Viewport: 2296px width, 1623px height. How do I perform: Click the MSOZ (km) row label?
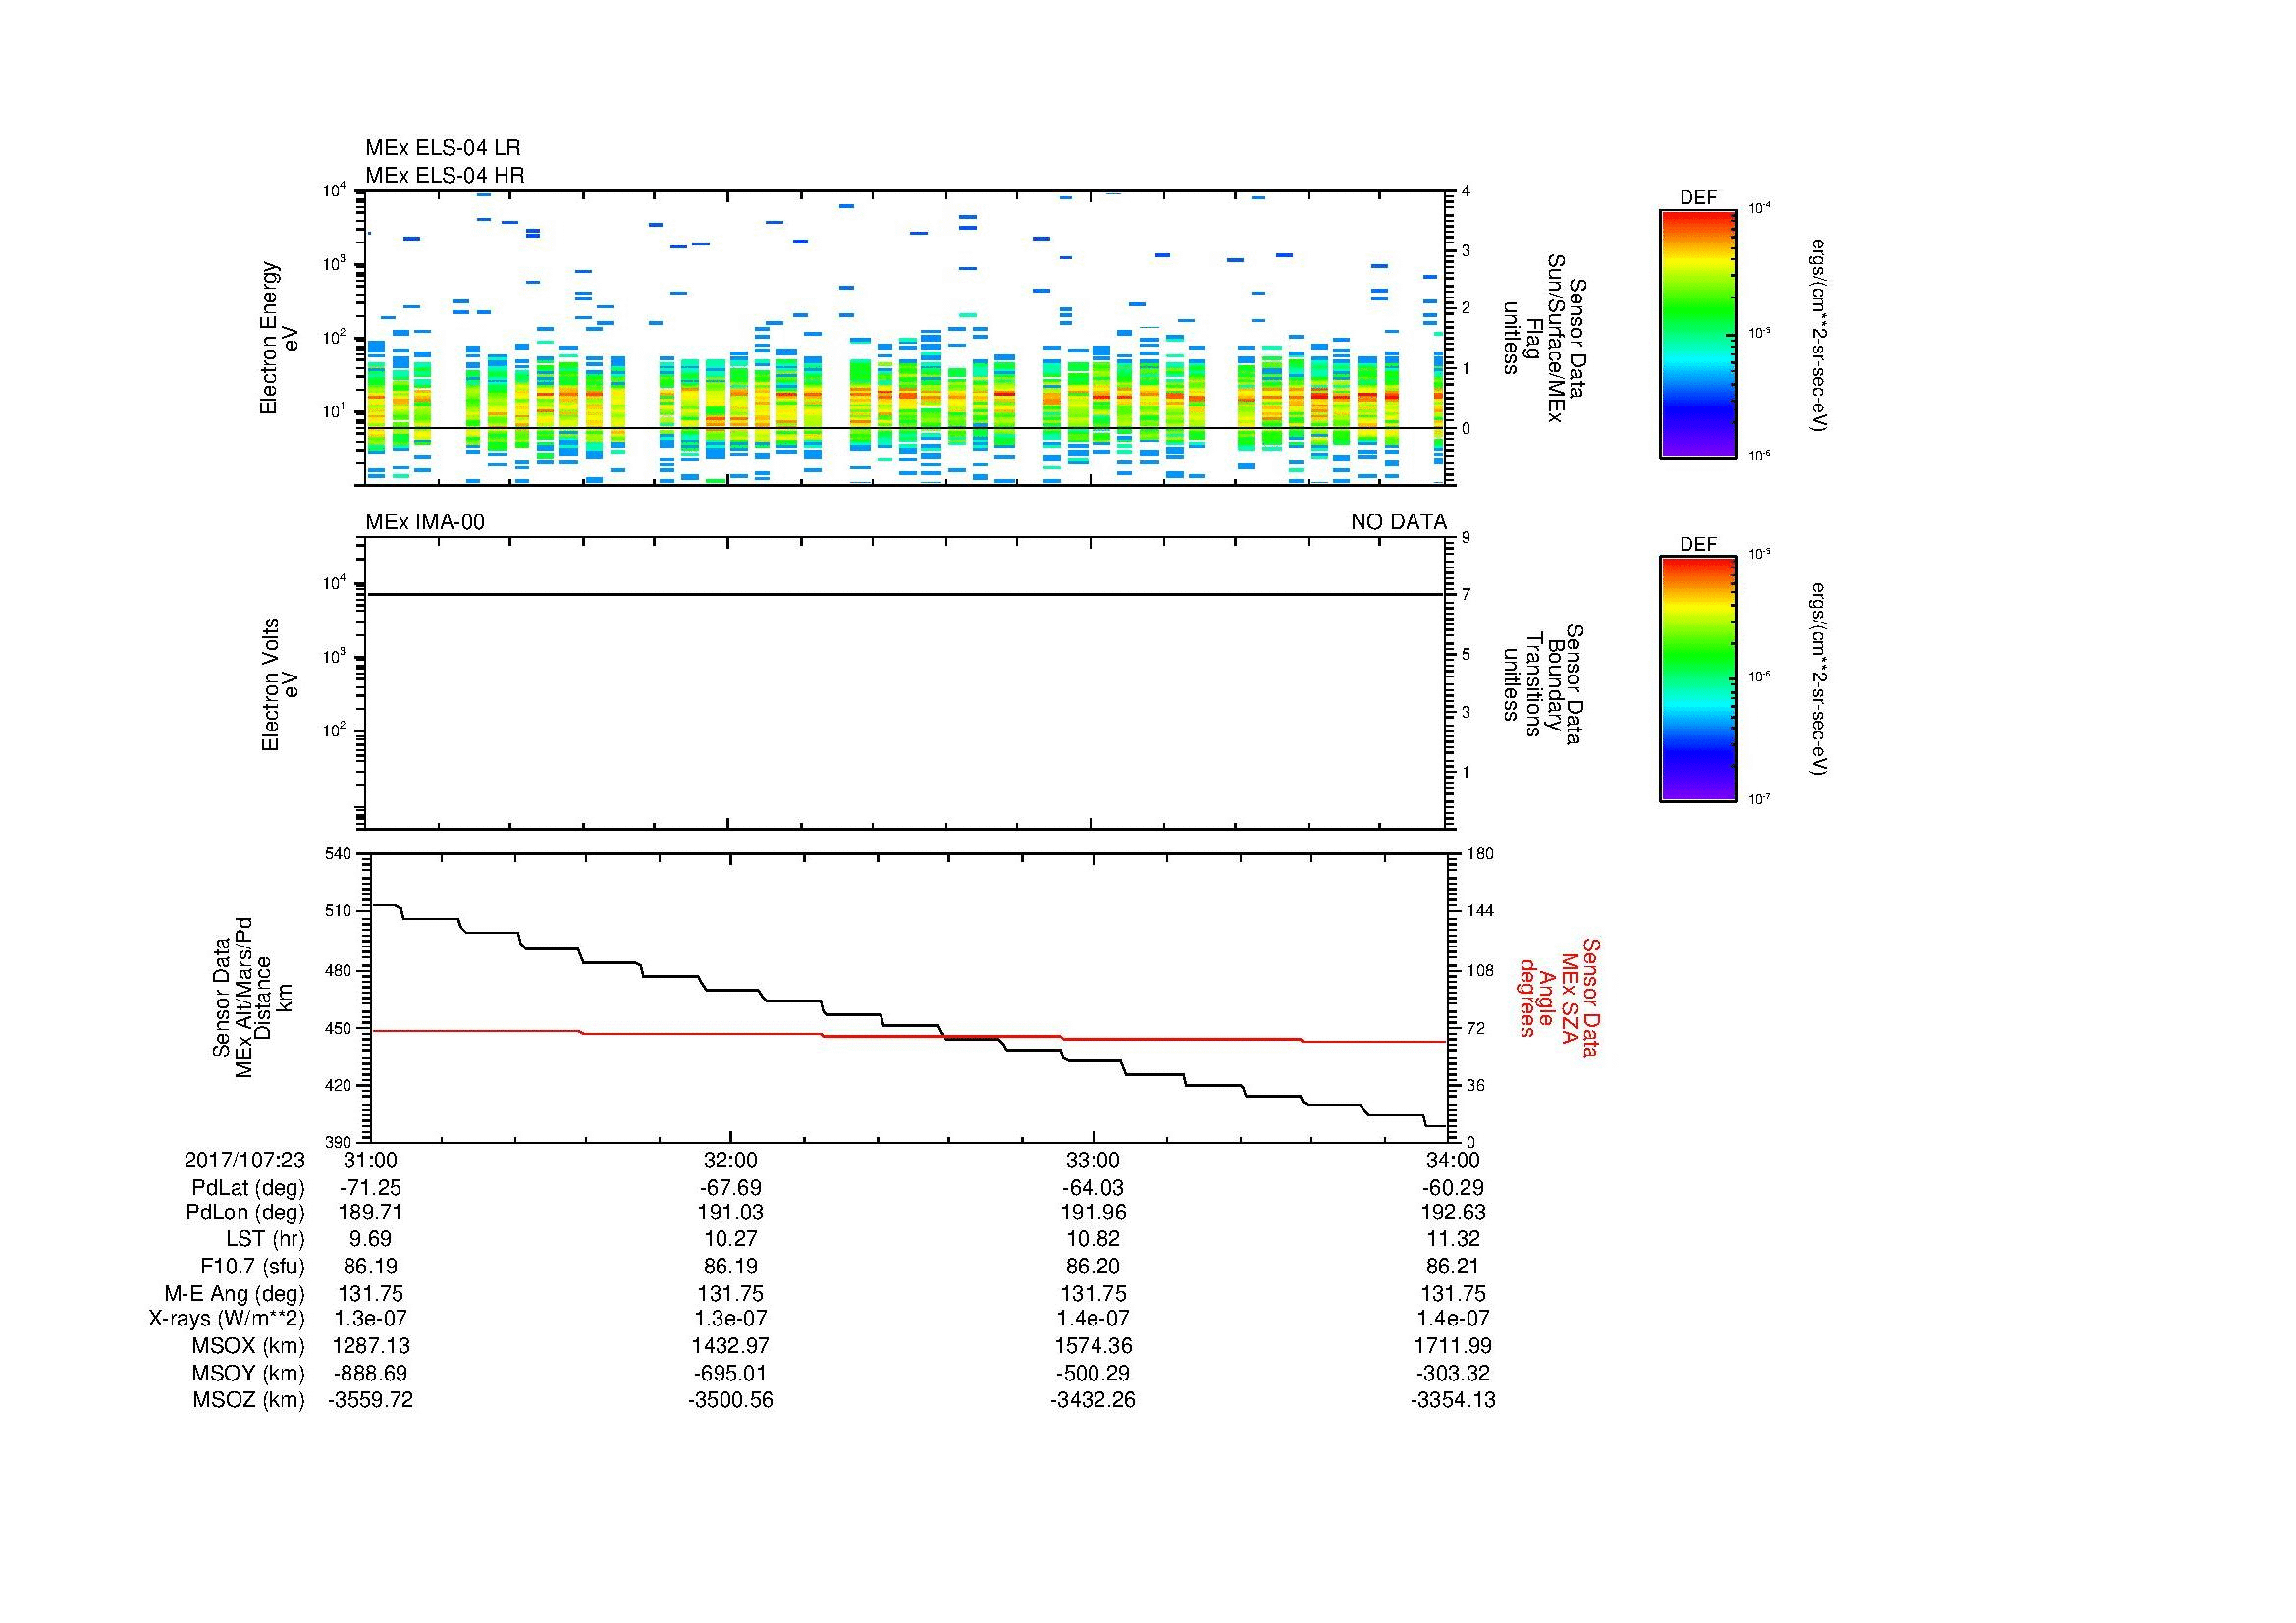click(x=249, y=1400)
